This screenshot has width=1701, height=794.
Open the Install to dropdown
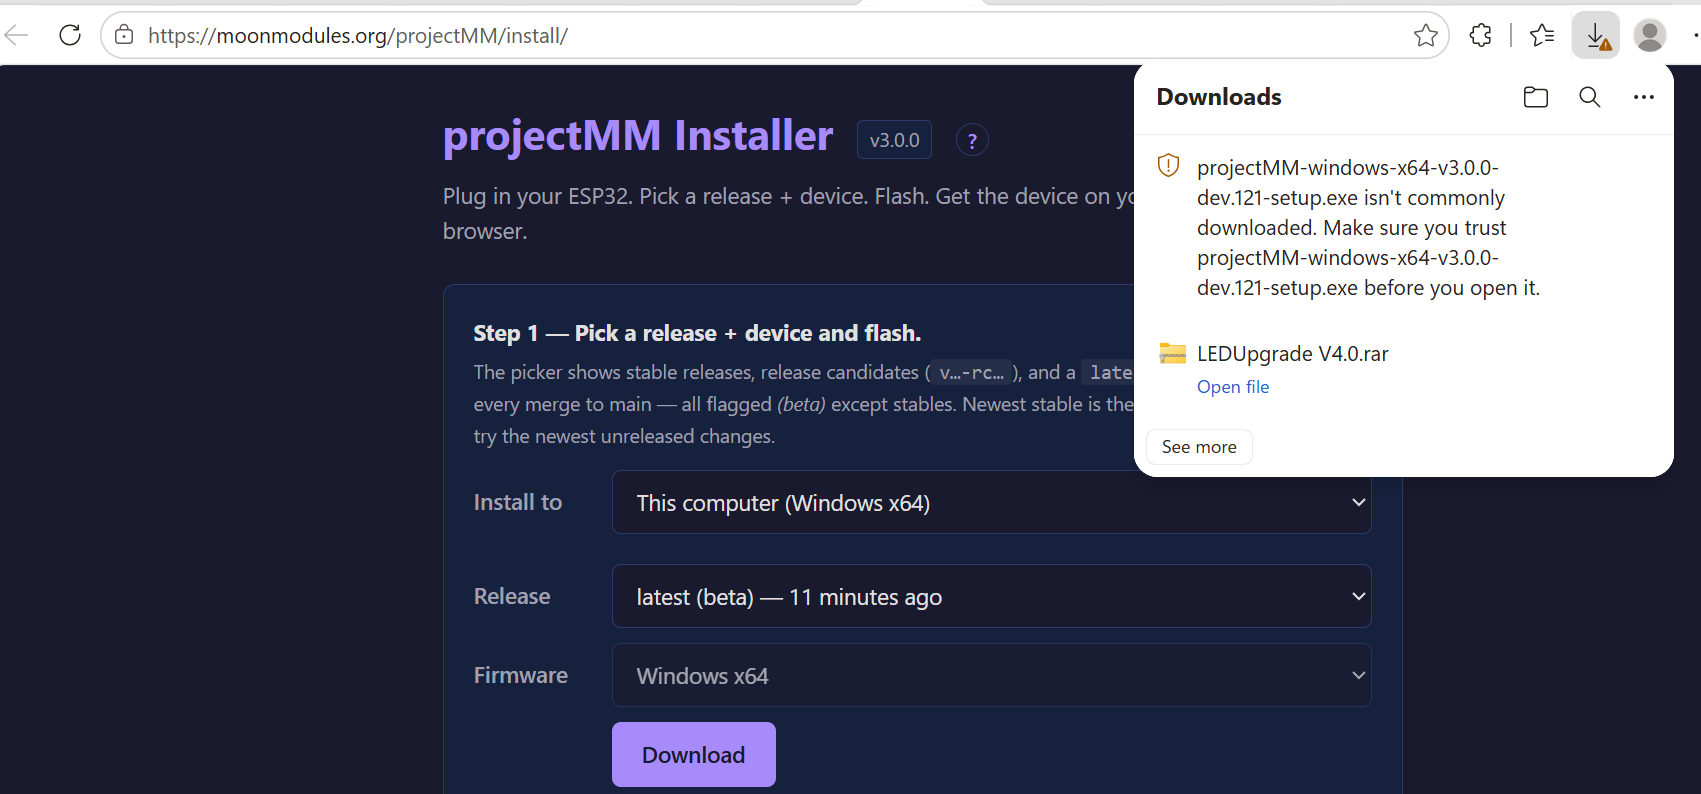[x=991, y=503]
